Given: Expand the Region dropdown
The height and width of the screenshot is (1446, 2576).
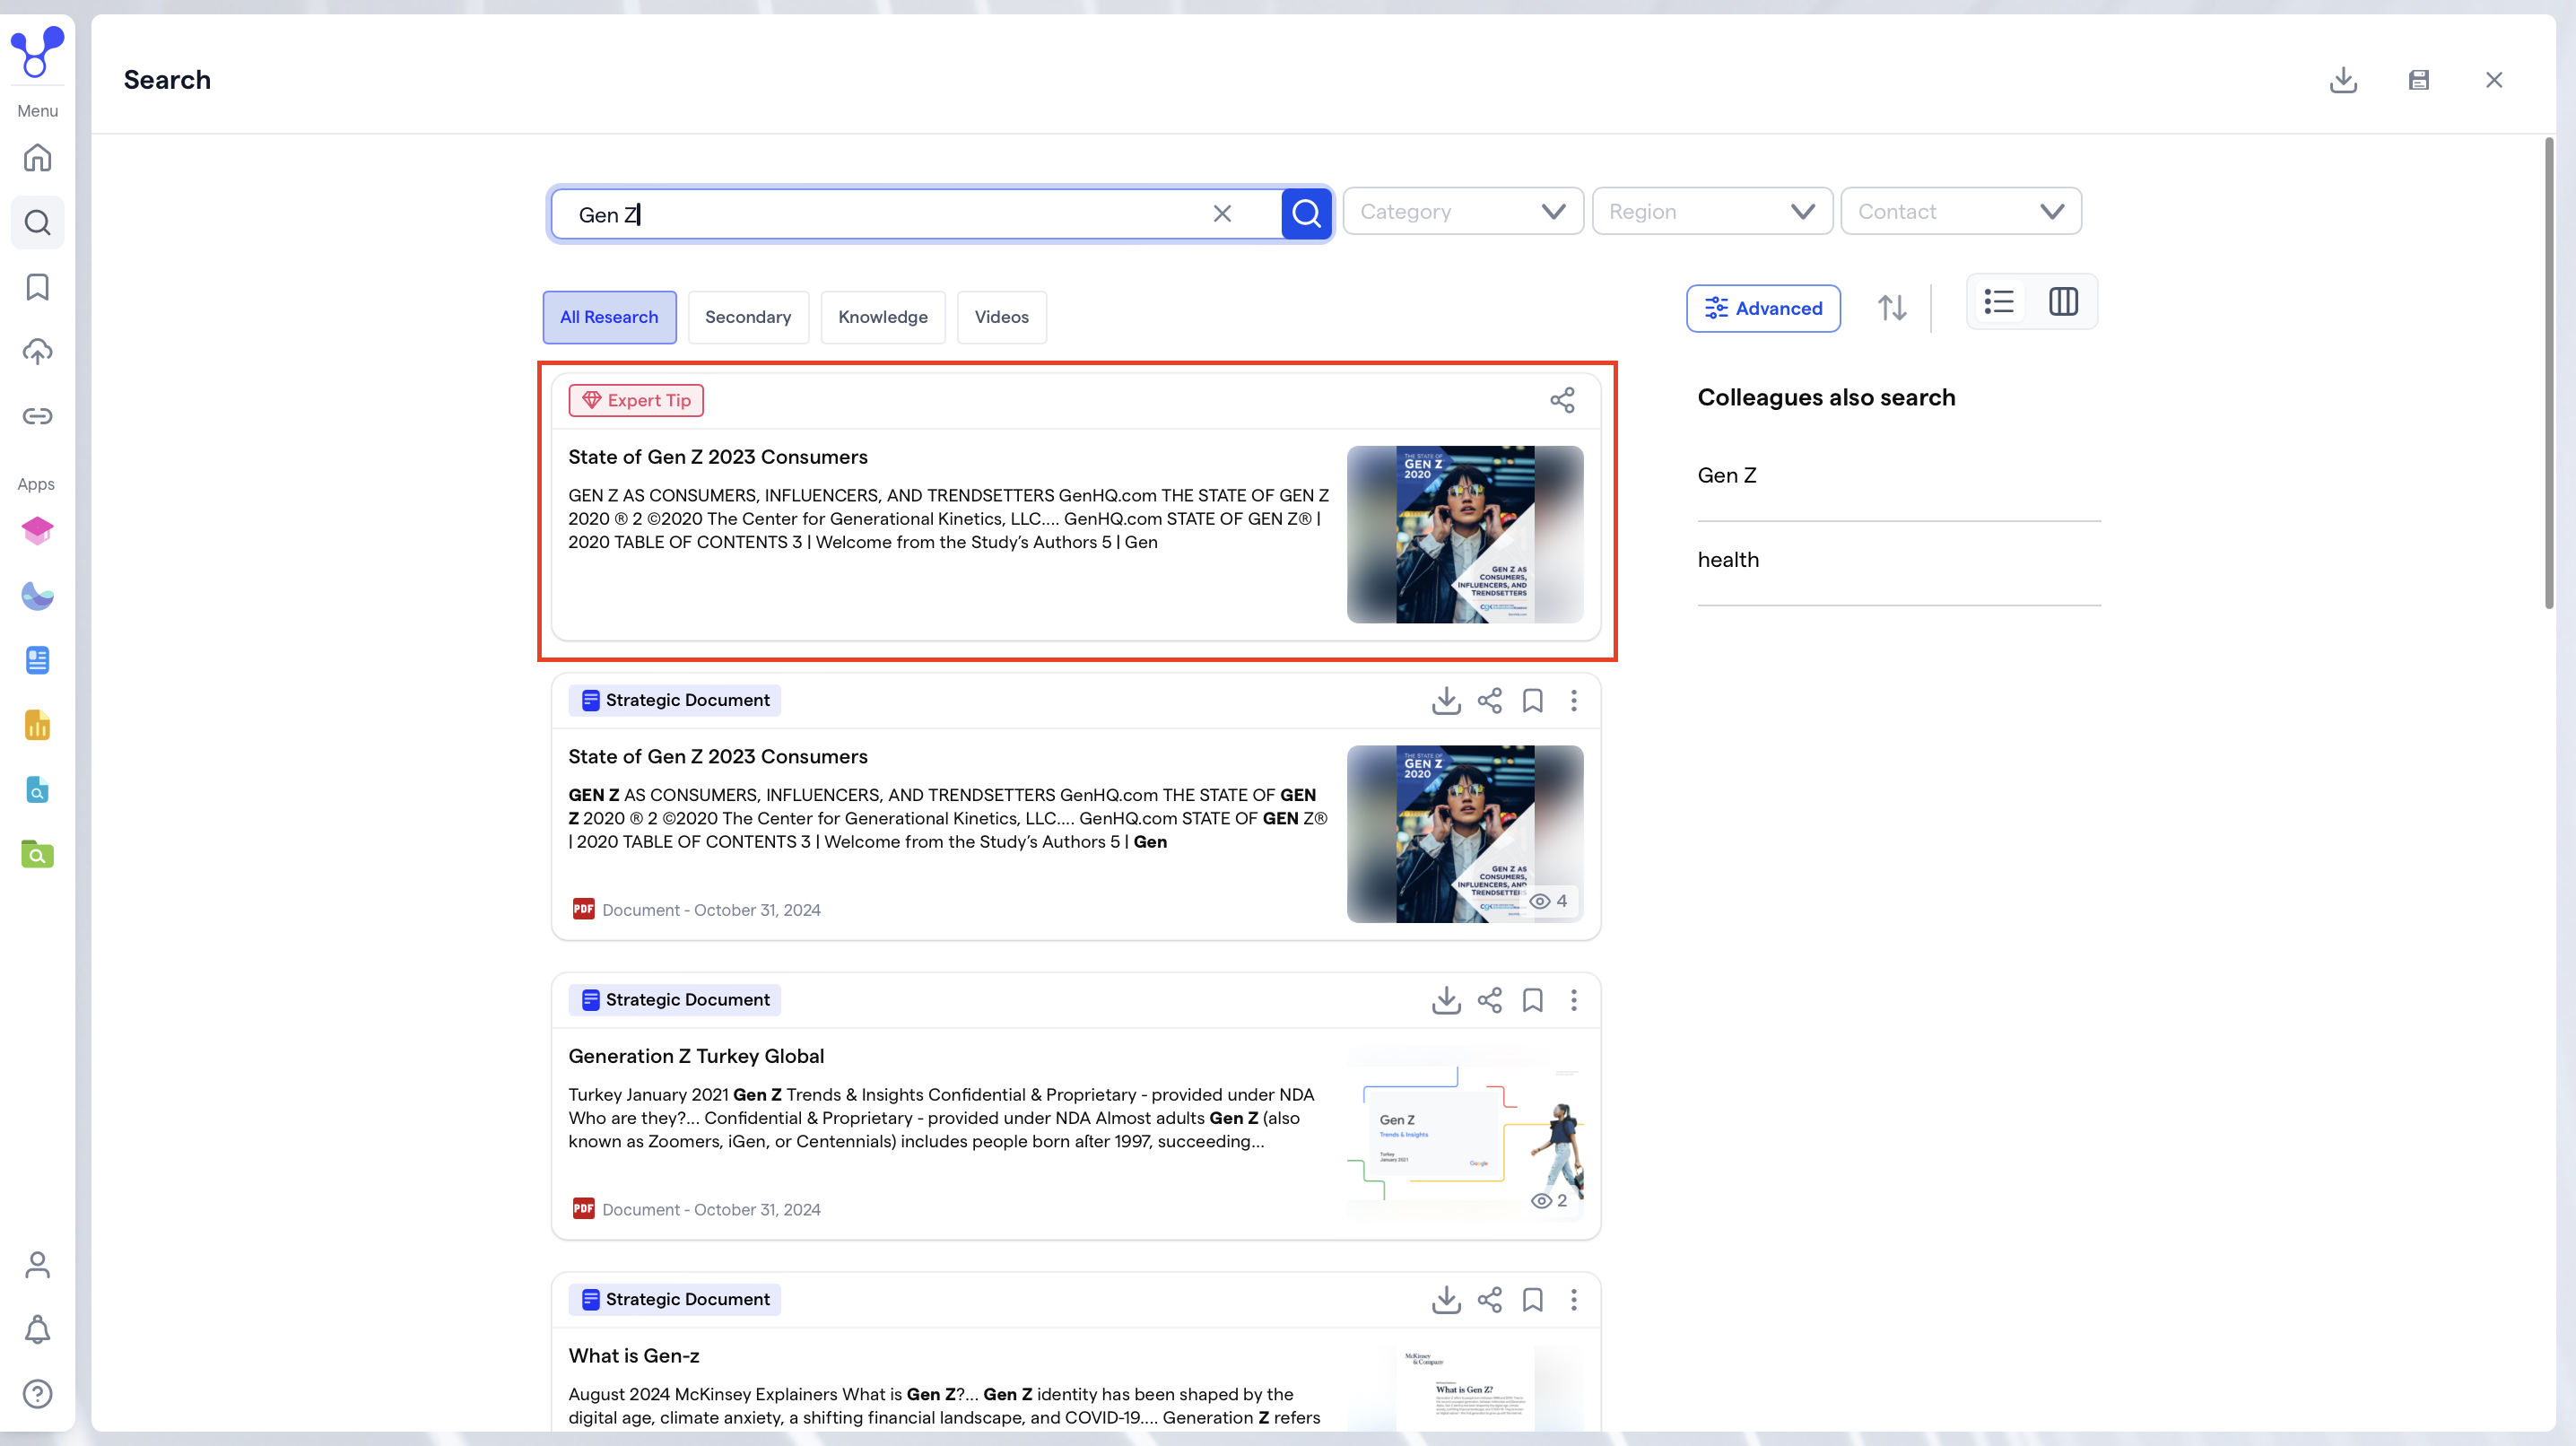Looking at the screenshot, I should click(1712, 211).
